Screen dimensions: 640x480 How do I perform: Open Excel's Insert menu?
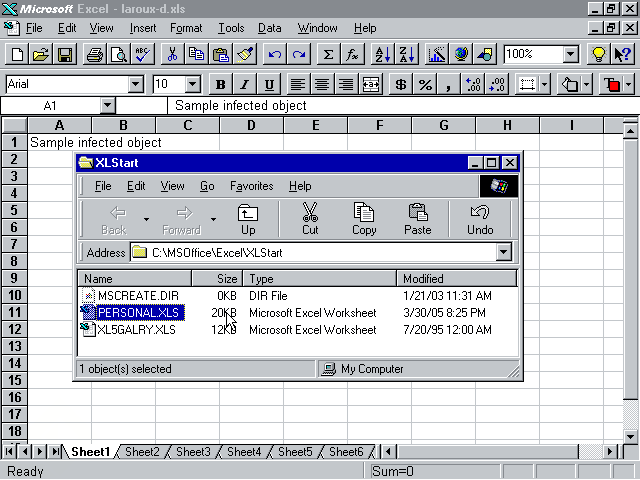143,28
